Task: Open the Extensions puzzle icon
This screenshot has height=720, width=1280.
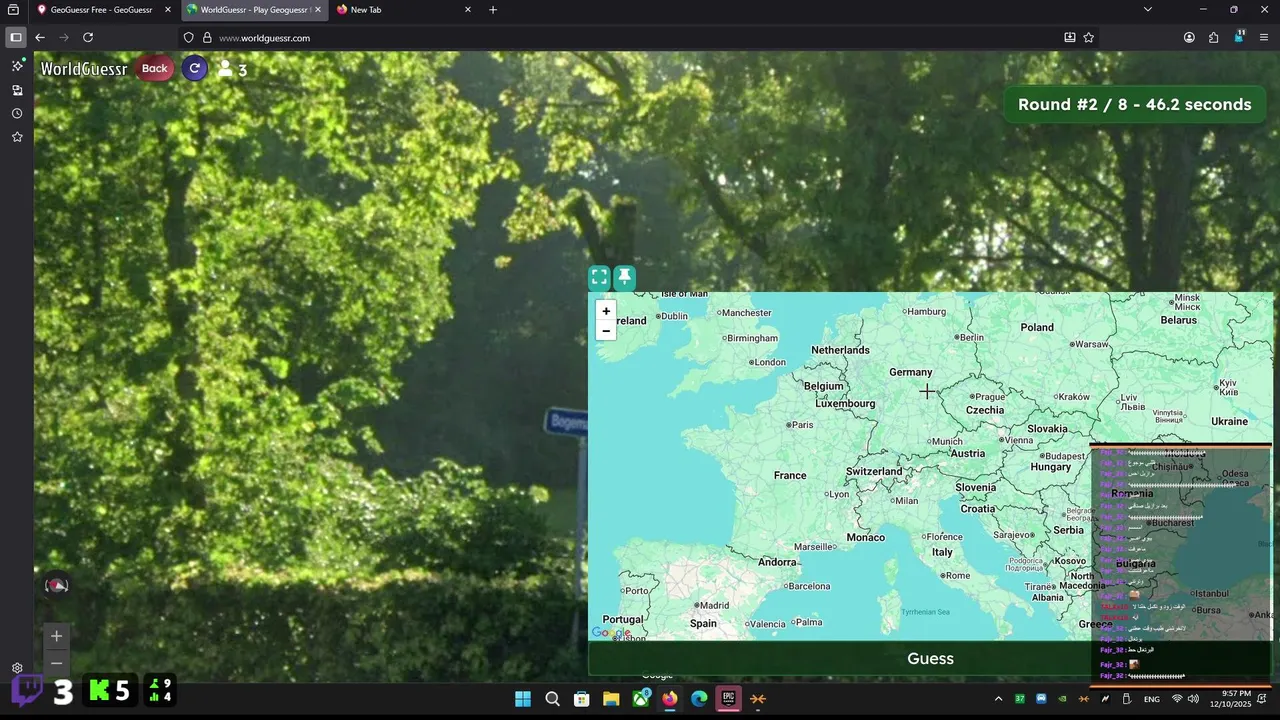Action: coord(1214,37)
